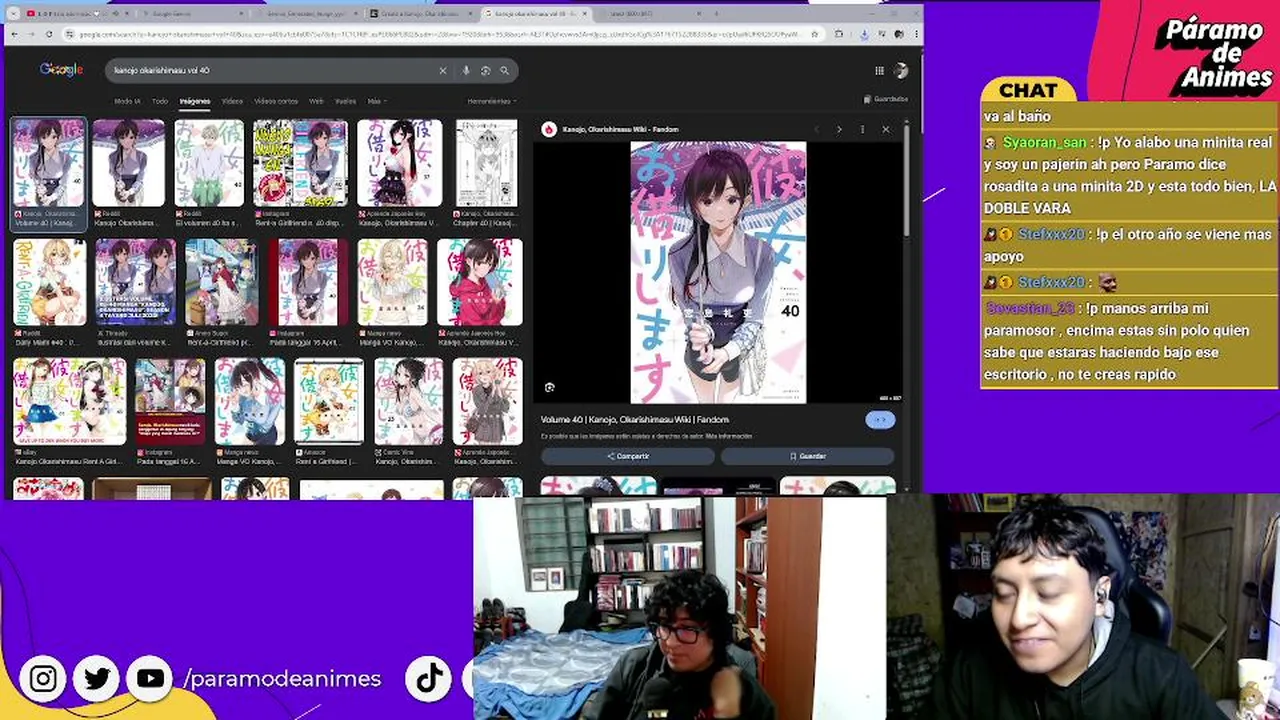Start voice search with the microphone icon

tap(466, 70)
